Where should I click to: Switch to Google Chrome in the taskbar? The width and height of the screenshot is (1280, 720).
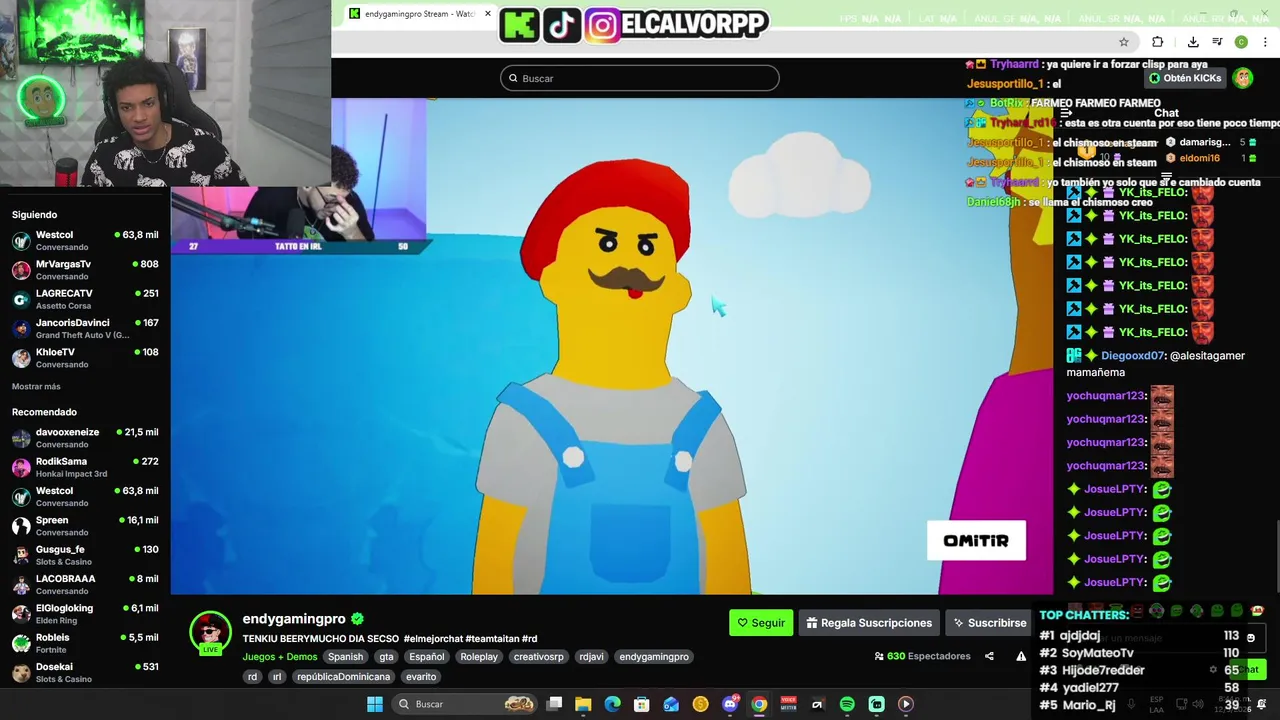[759, 704]
